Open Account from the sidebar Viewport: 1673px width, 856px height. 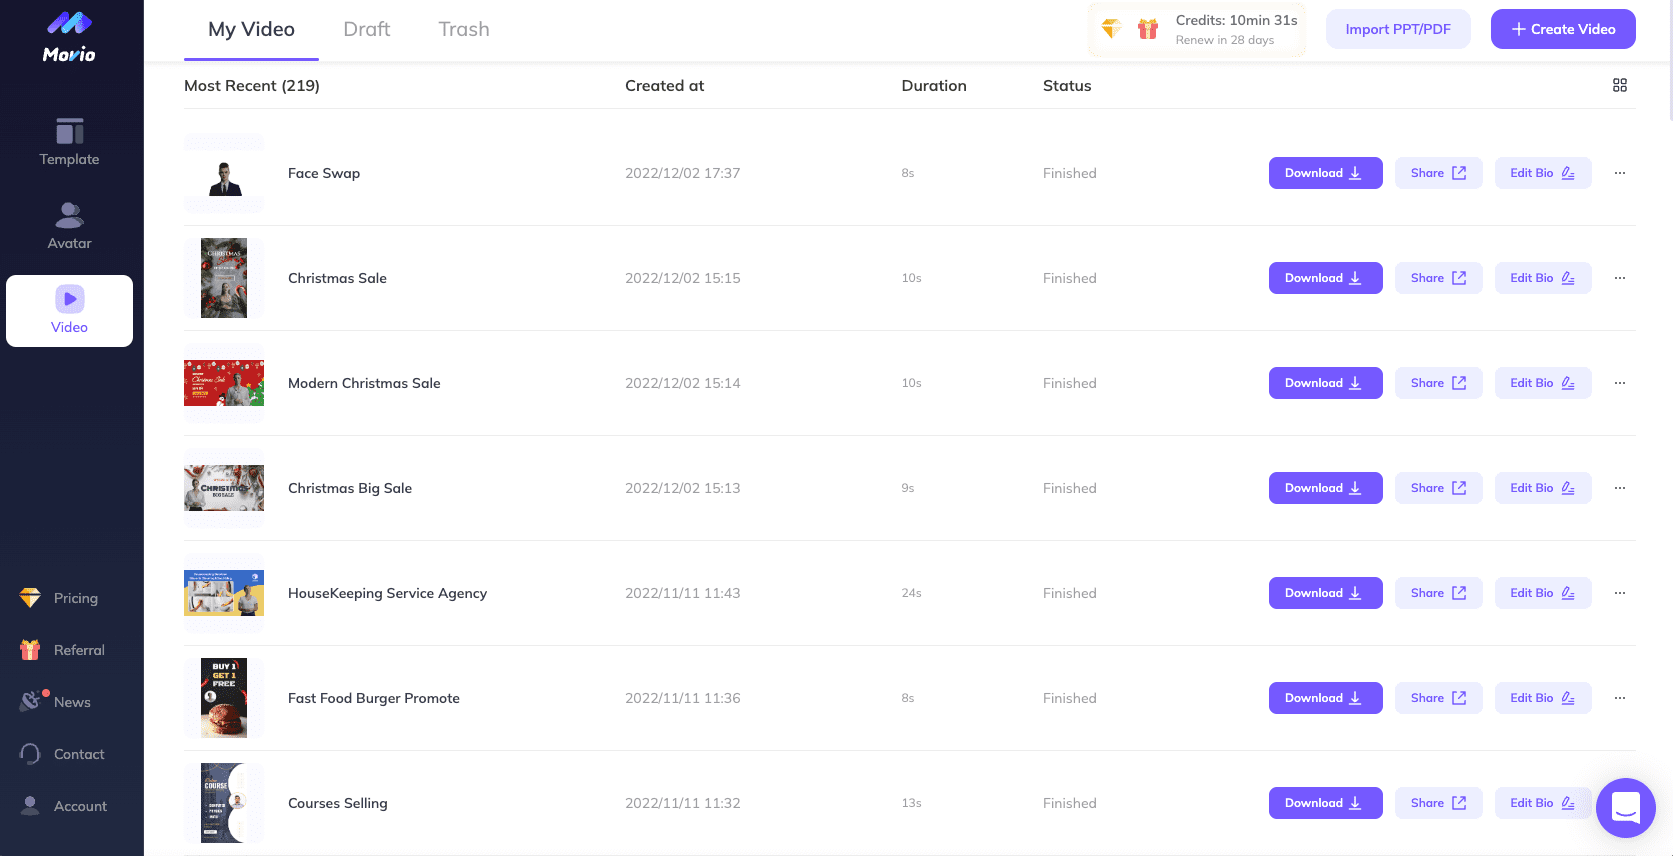63,806
